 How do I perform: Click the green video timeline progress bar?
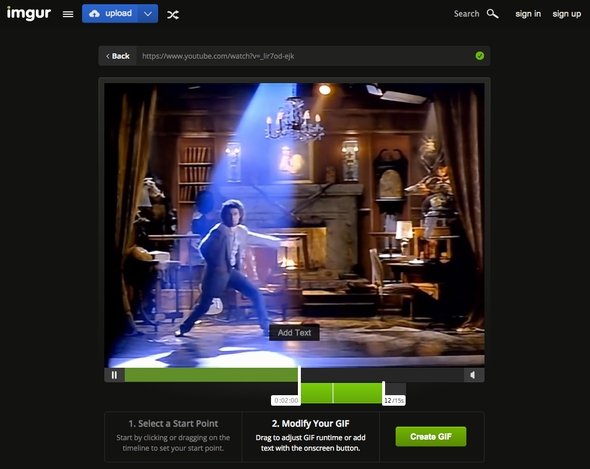(211, 375)
